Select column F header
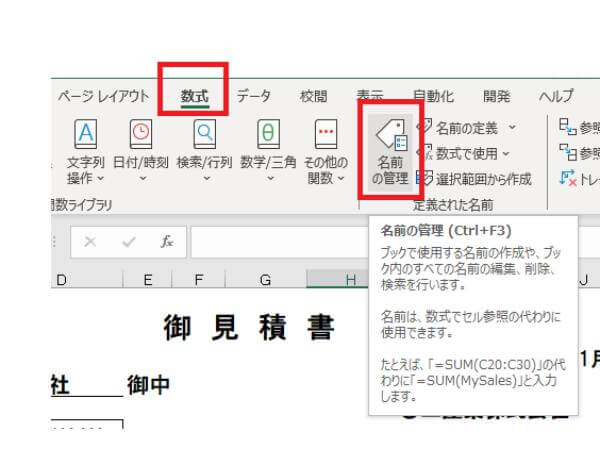This screenshot has height=464, width=600. tap(199, 280)
